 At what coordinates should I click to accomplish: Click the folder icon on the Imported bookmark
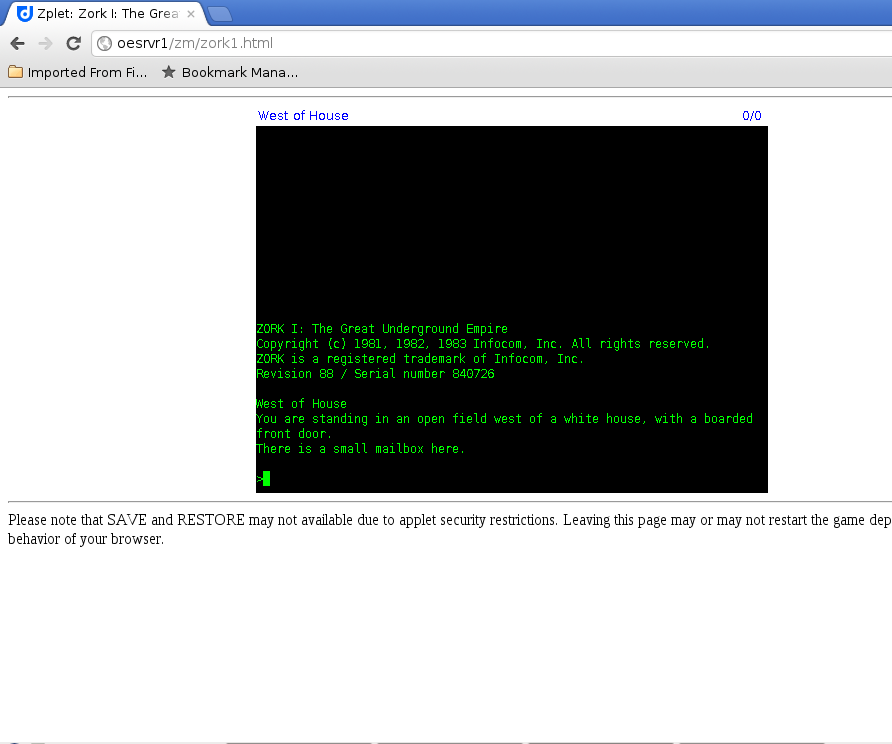[14, 71]
